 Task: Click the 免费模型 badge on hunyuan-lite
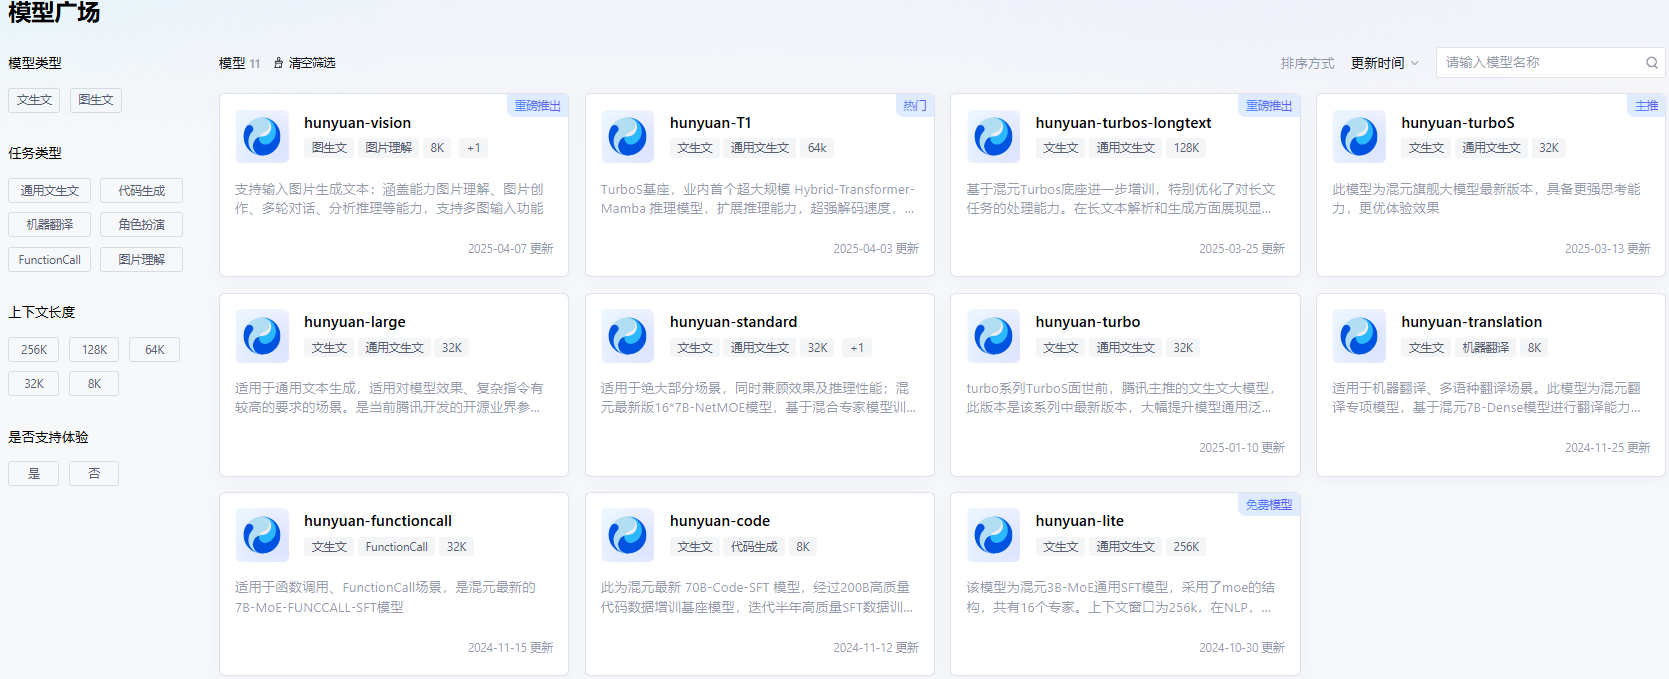(1269, 505)
